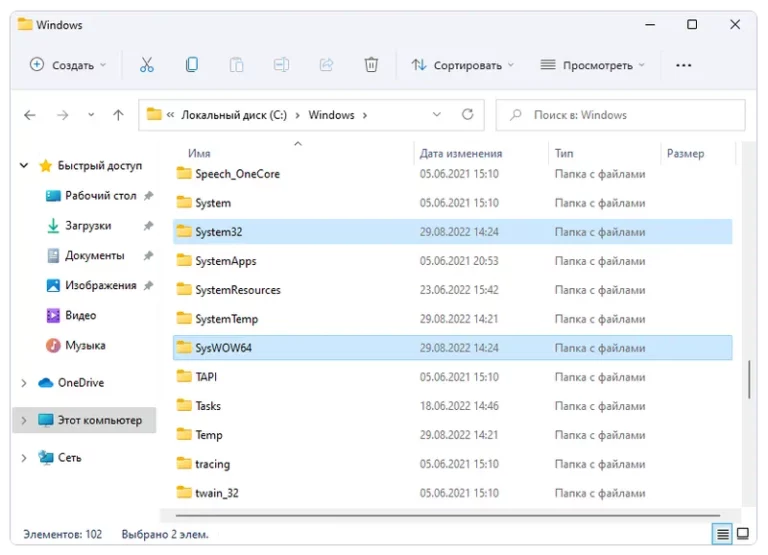Click the Delete trash bin icon
Viewport: 768px width, 555px height.
coord(371,65)
